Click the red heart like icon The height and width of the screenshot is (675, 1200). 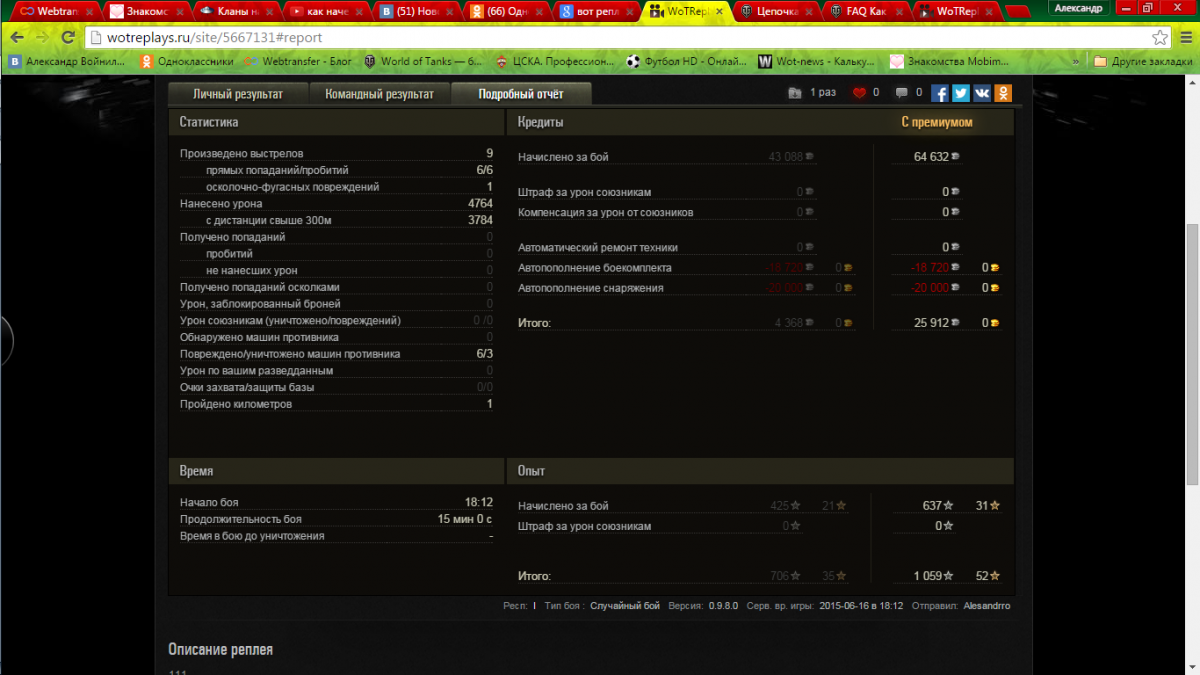858,93
